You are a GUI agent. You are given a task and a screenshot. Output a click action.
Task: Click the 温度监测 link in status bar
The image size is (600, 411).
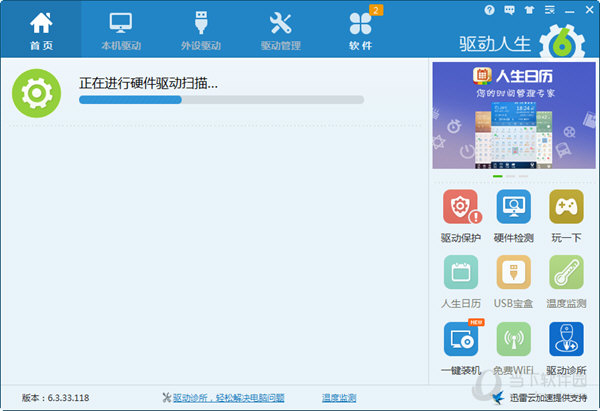point(339,398)
